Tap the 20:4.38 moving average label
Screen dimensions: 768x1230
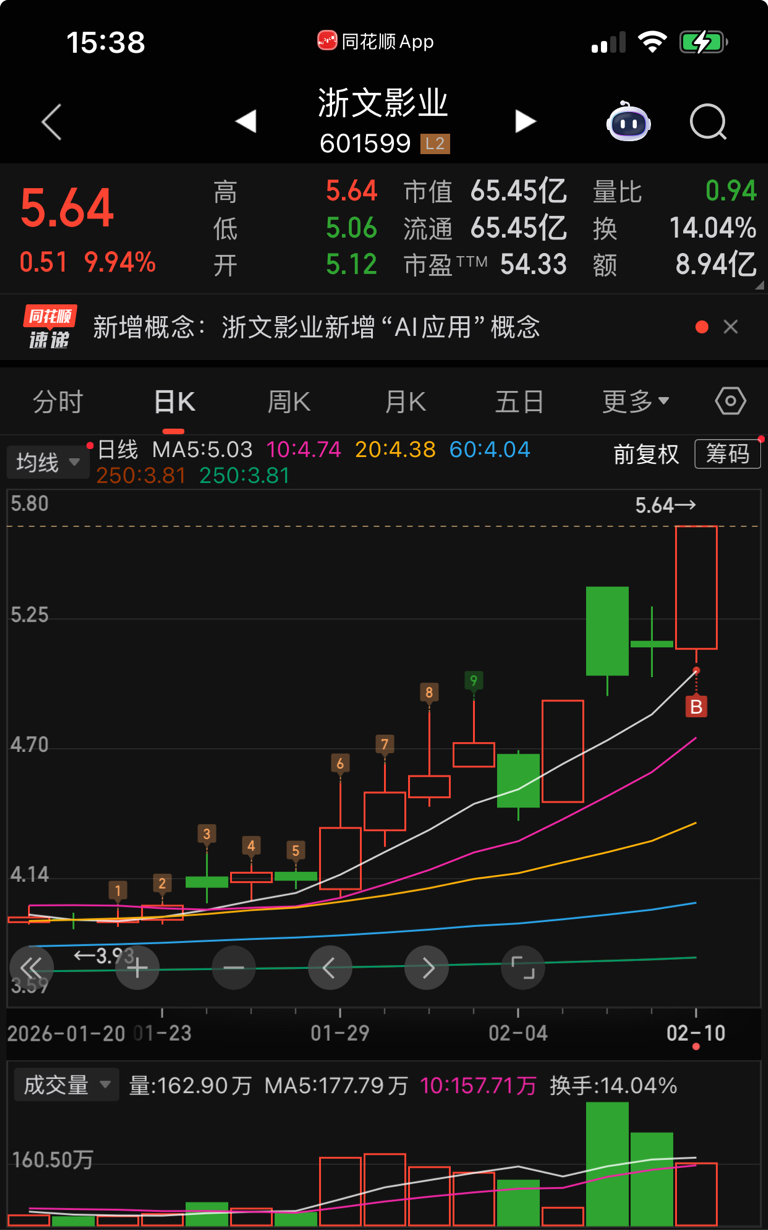pyautogui.click(x=395, y=451)
